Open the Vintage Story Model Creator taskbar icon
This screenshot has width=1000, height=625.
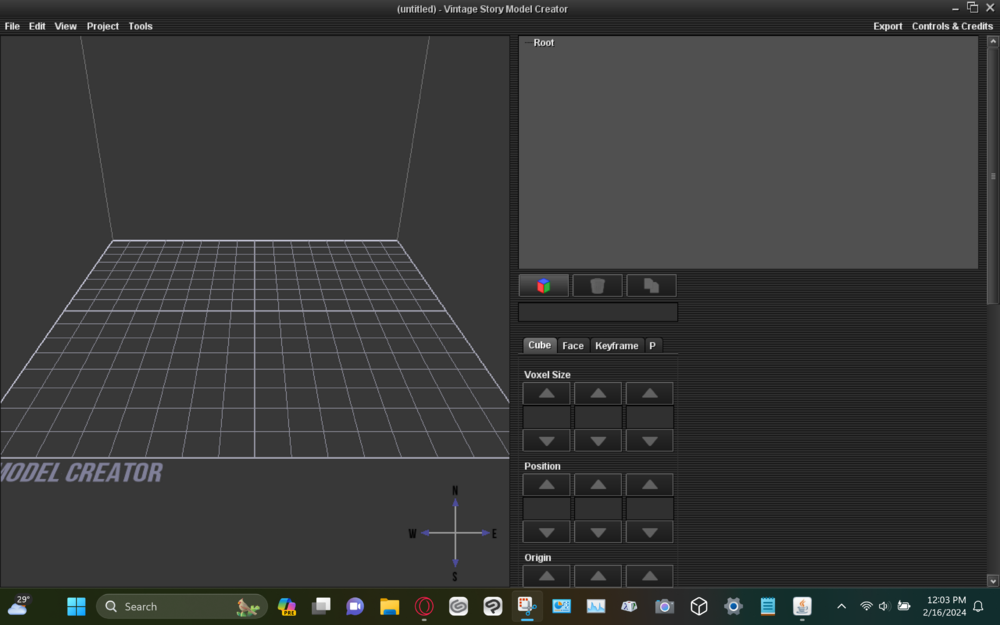click(x=527, y=606)
